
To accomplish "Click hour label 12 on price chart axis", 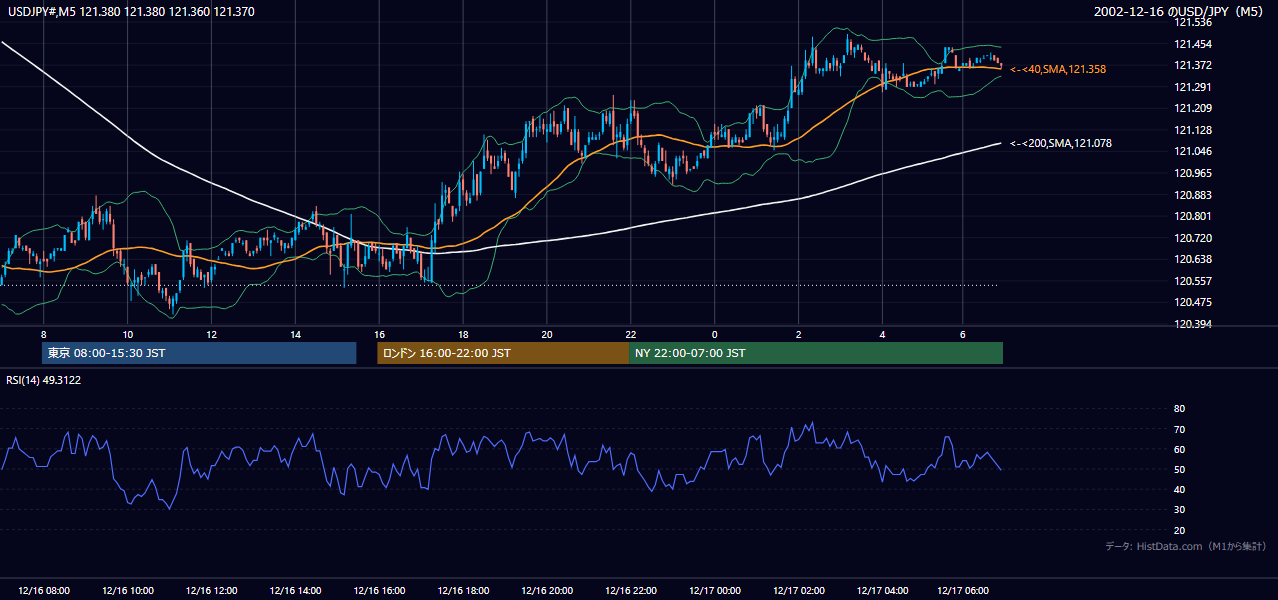I will pos(211,333).
